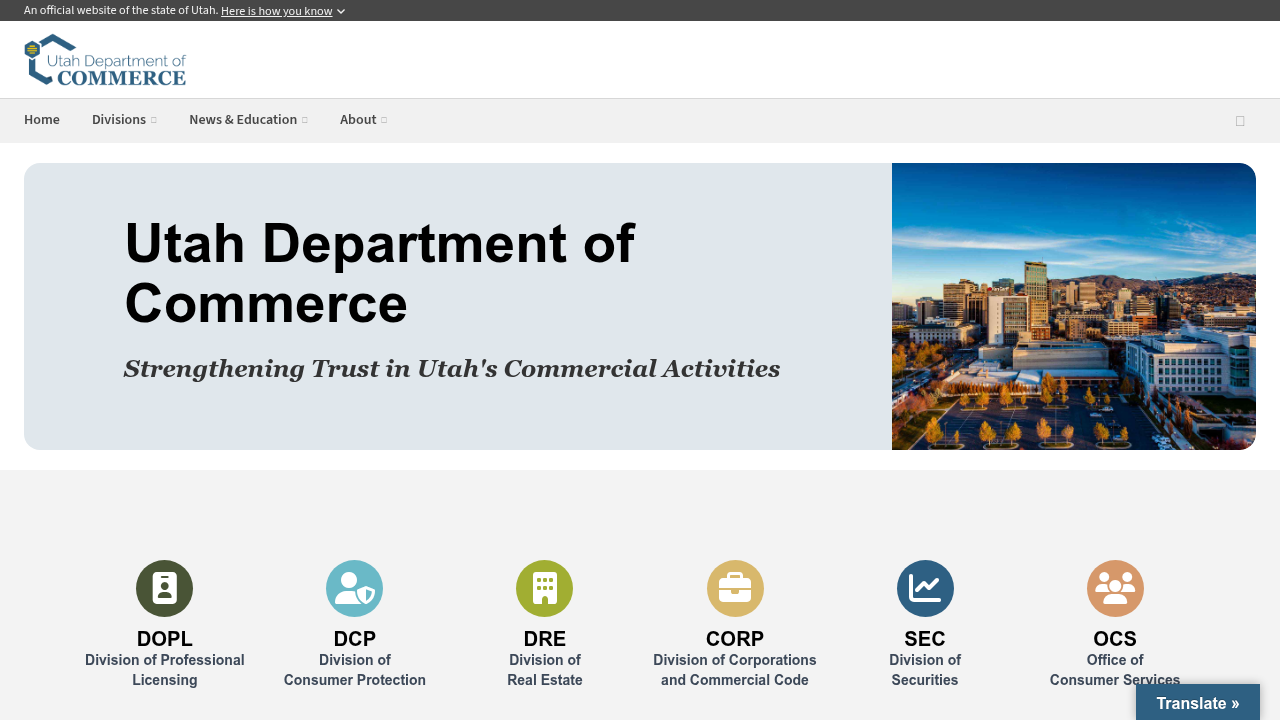
Task: Select 'Division of Corporations and Commercial Code' text
Action: [x=735, y=670]
